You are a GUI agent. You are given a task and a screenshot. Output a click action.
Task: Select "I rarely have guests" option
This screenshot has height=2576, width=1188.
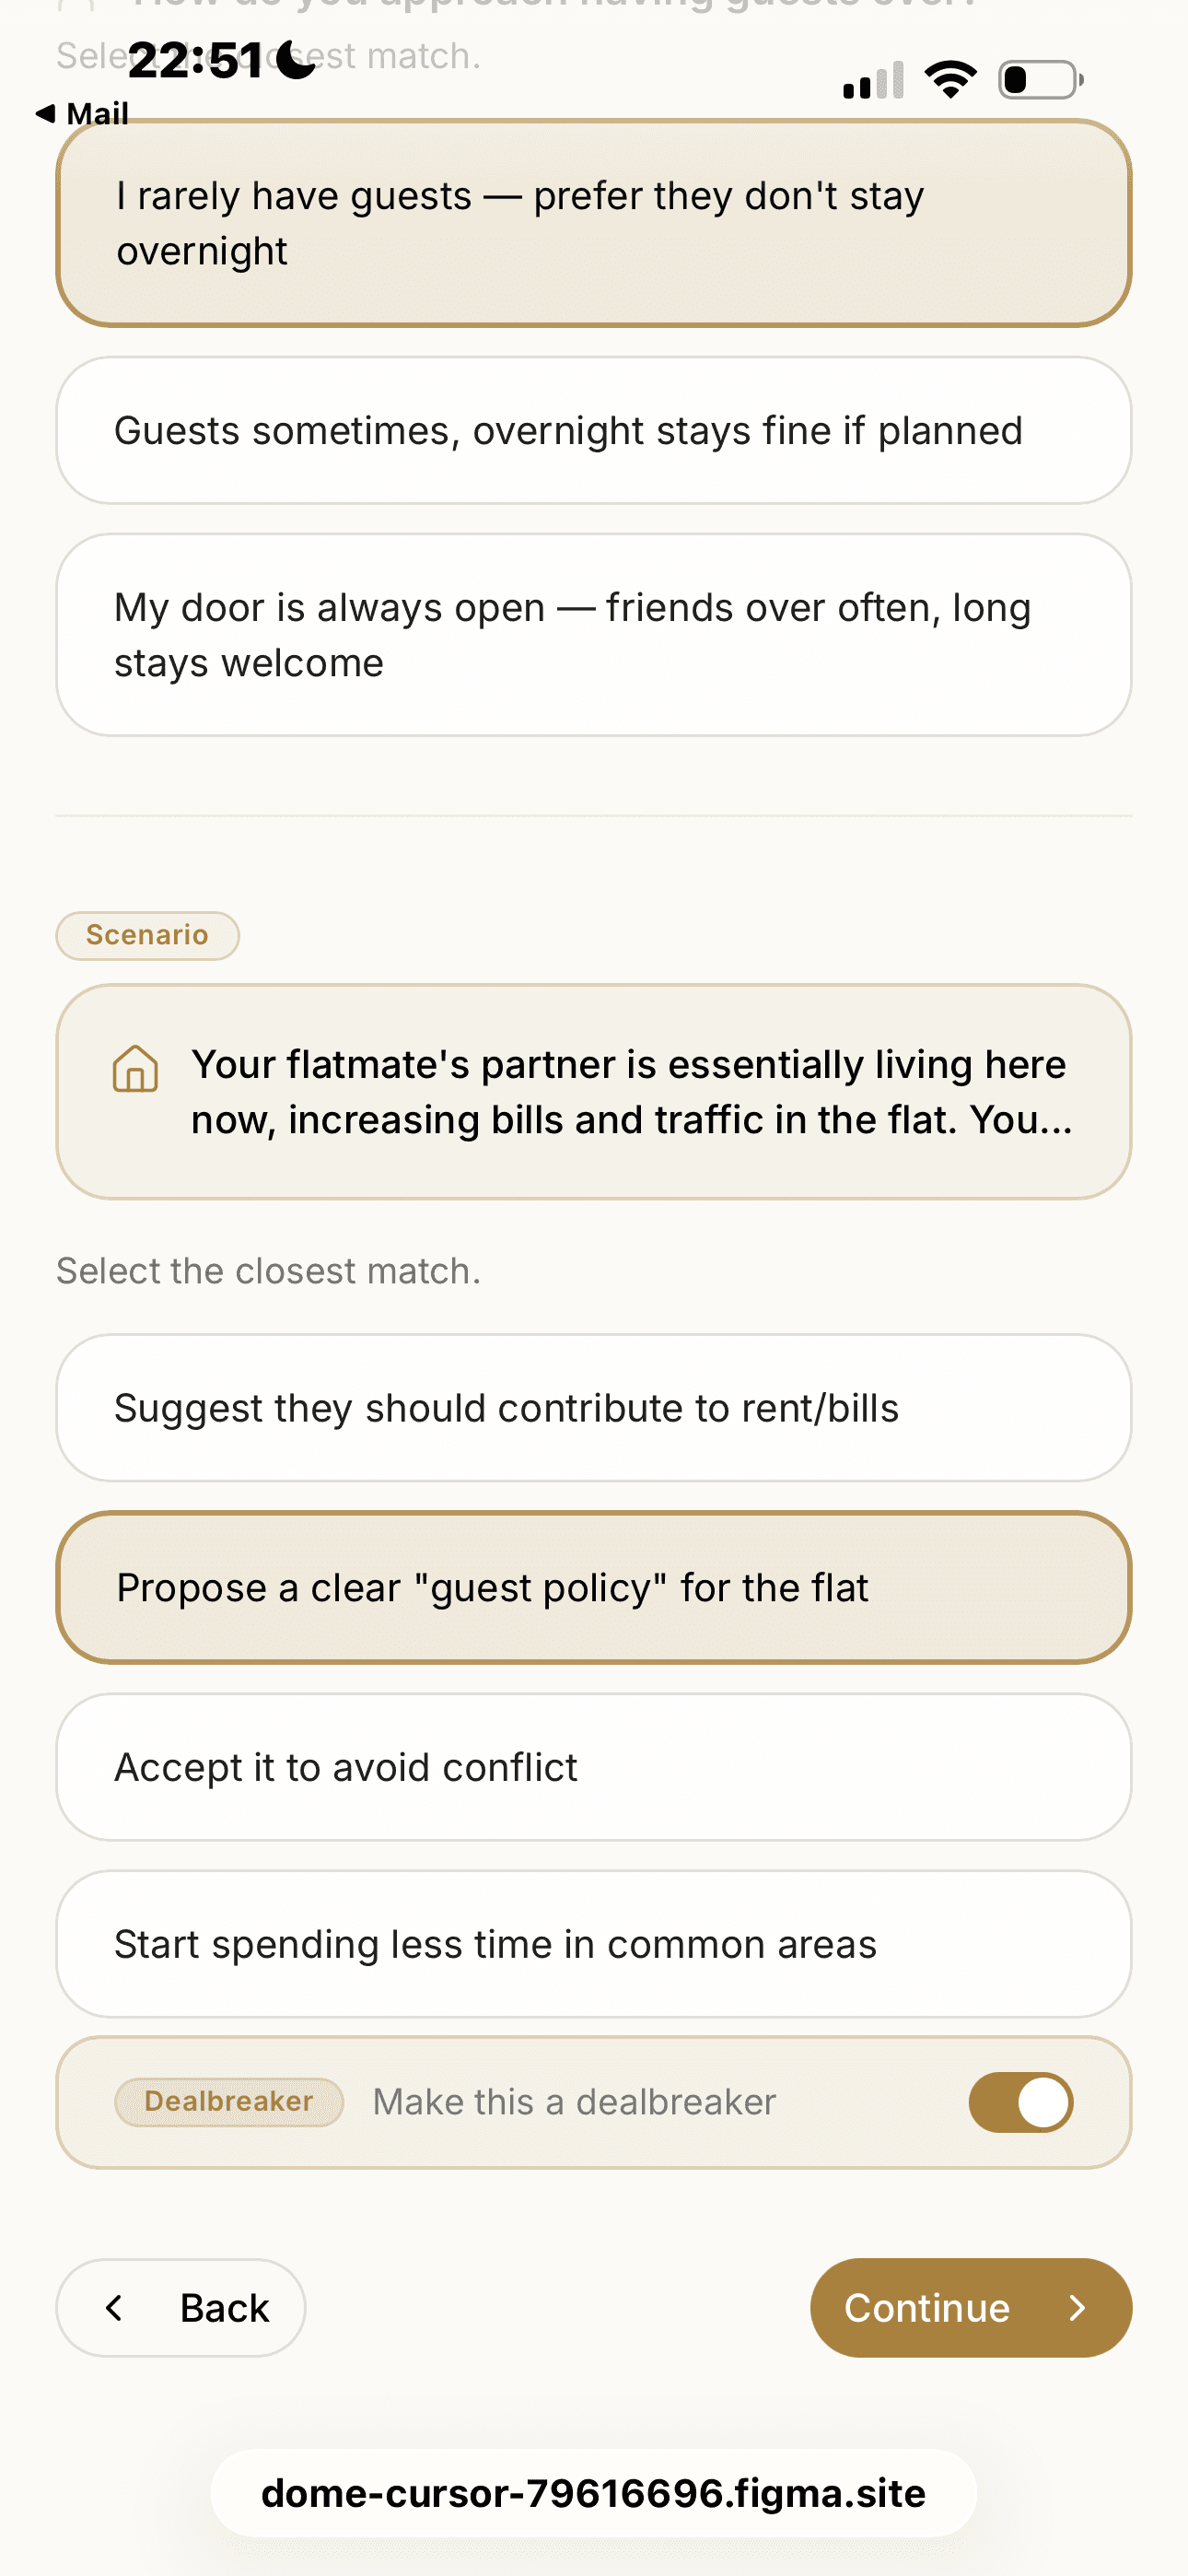pyautogui.click(x=594, y=223)
